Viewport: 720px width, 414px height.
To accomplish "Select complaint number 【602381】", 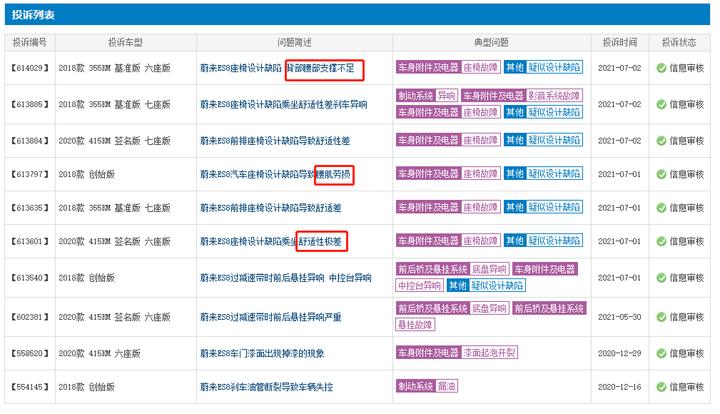I will point(30,317).
